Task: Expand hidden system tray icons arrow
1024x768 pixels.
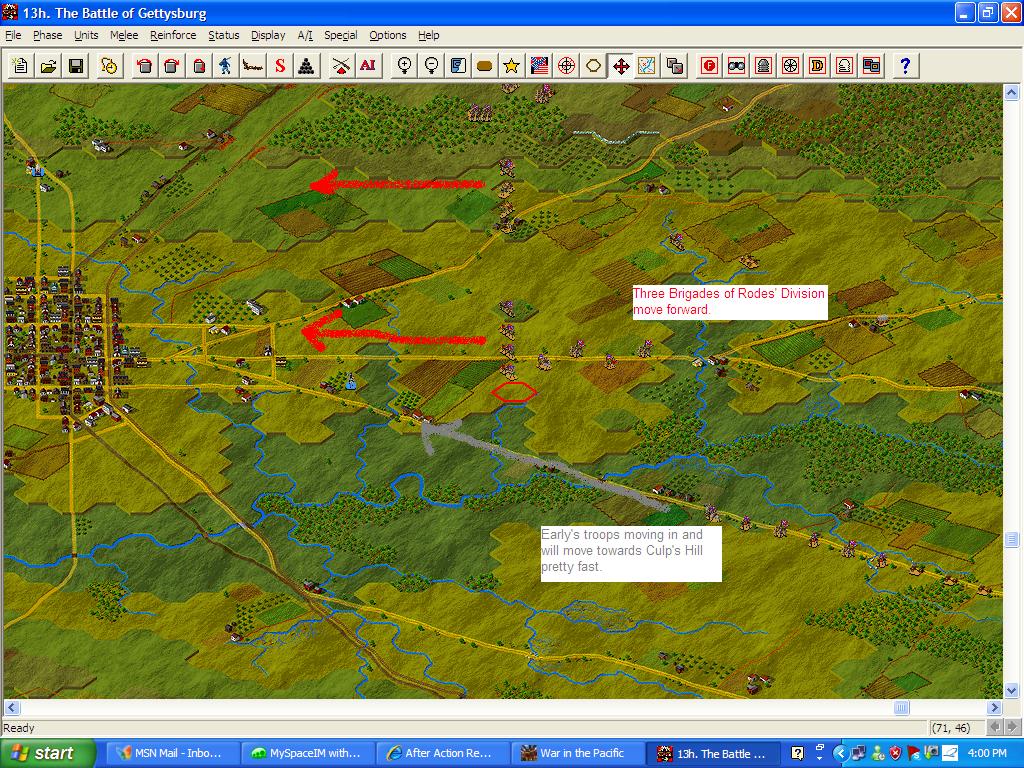Action: pos(840,754)
